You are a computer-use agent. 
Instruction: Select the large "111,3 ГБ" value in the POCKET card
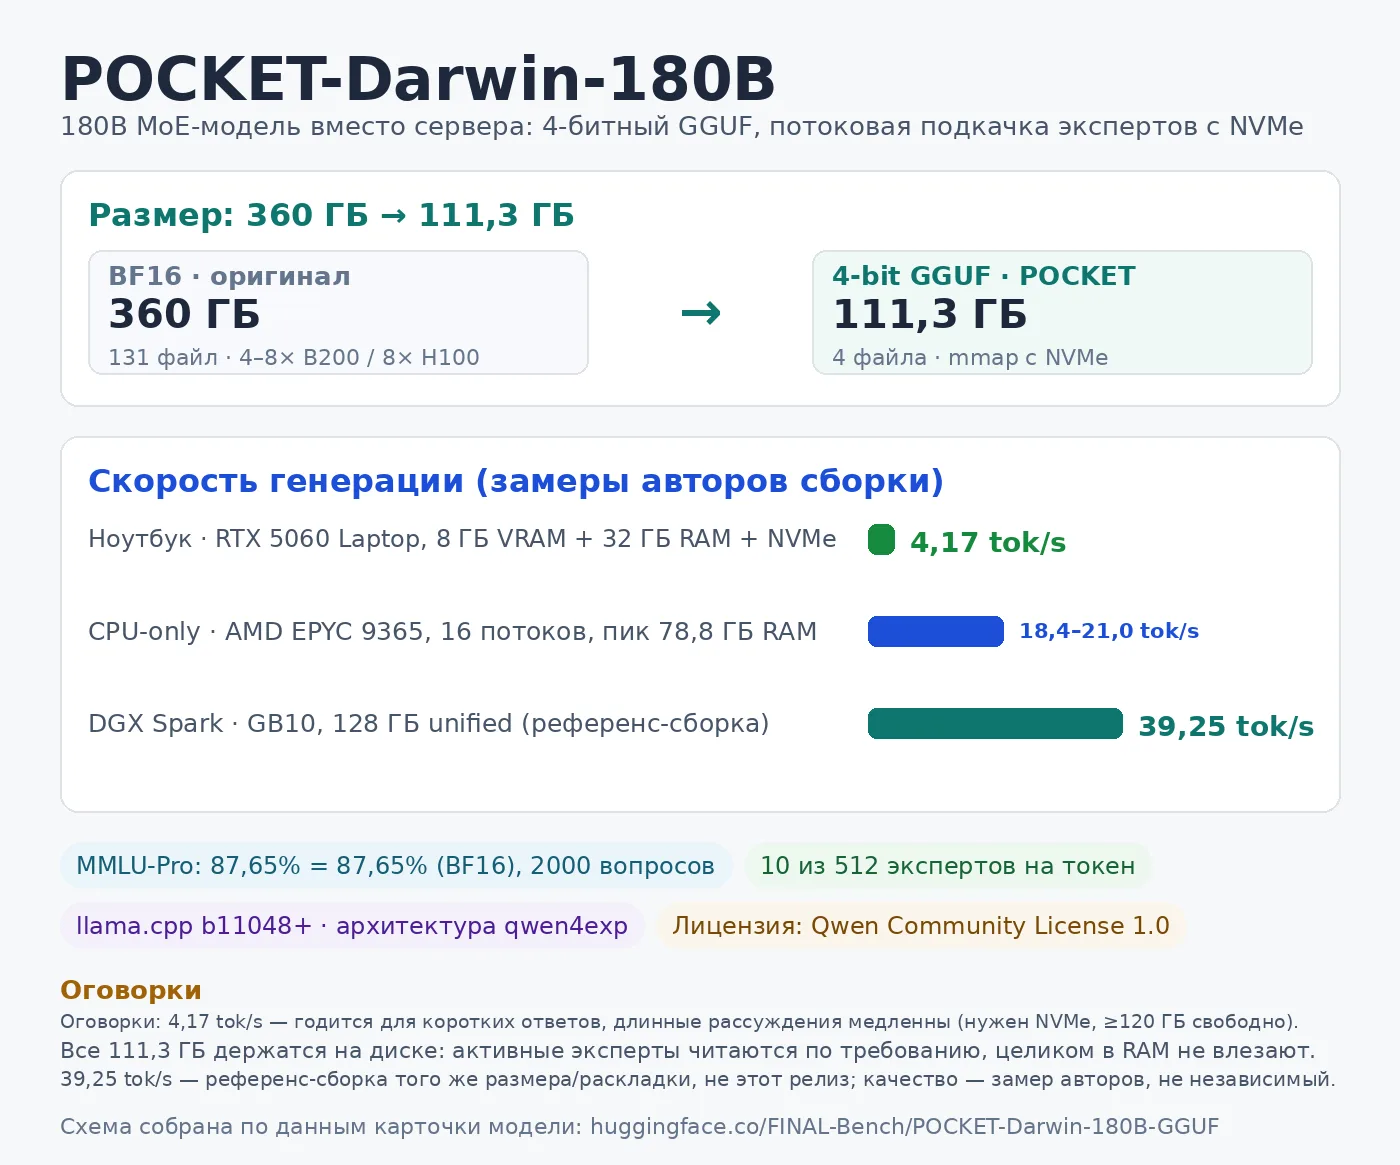point(930,314)
